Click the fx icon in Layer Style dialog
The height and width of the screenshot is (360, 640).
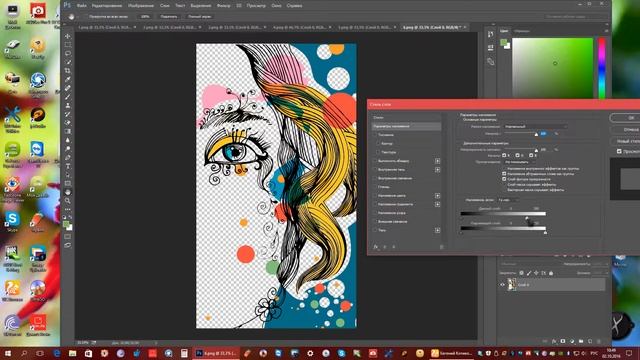click(x=376, y=247)
